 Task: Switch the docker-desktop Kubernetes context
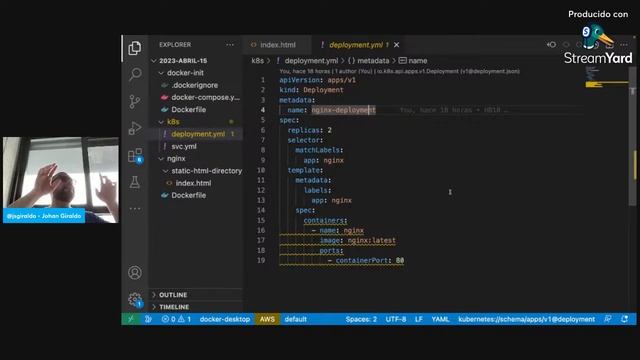pos(224,319)
